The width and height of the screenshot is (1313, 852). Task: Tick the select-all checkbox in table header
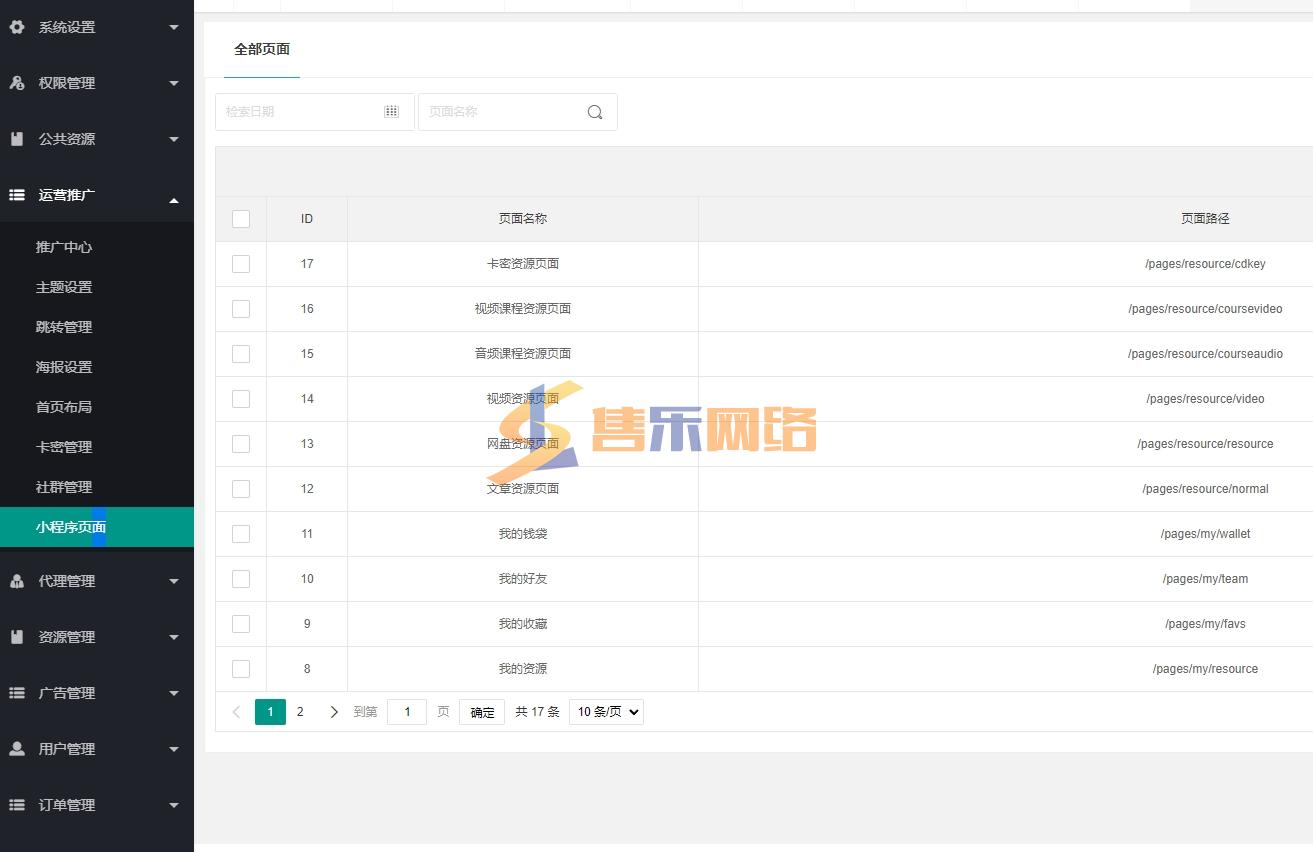pos(241,219)
